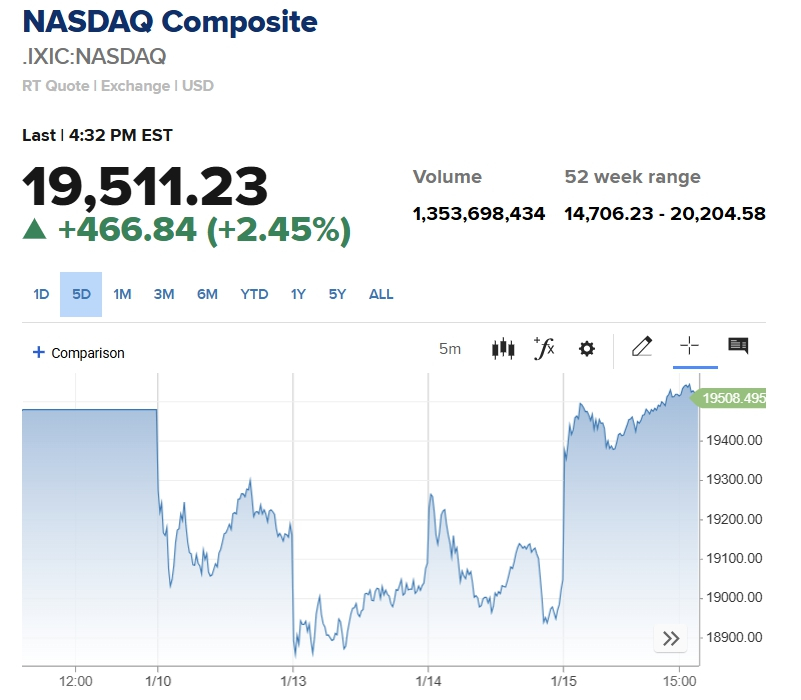Viewport: 801px width, 700px height.
Task: Click the double-chevron scroll-to-latest button
Action: pos(670,638)
